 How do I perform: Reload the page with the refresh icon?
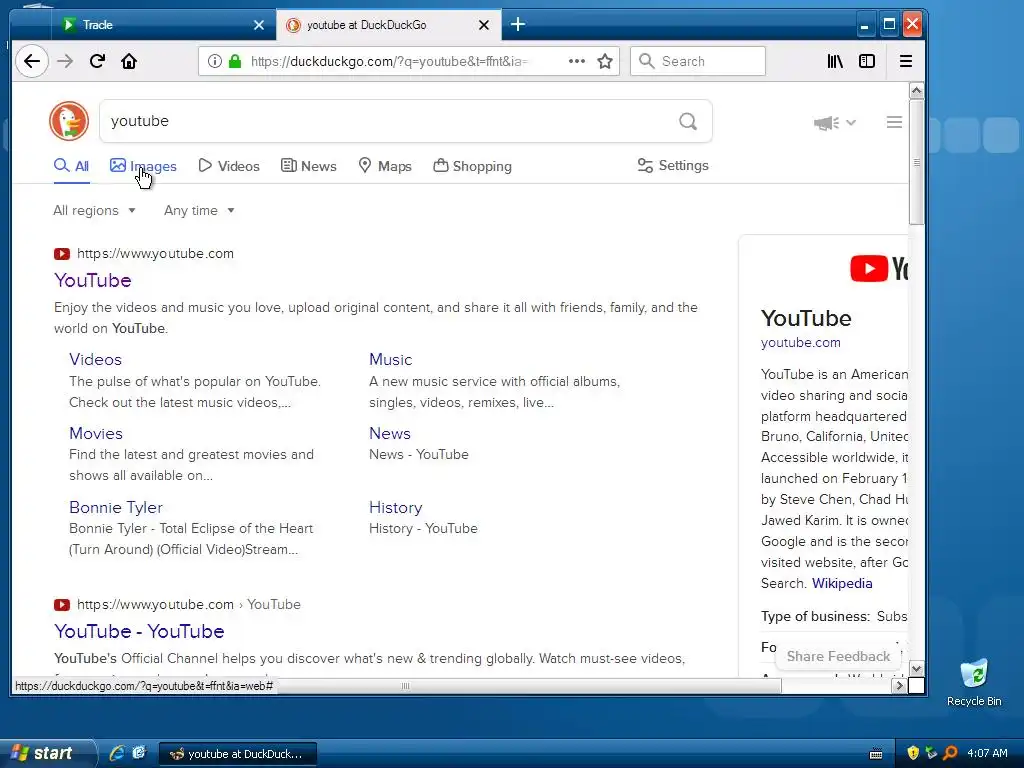coord(97,61)
